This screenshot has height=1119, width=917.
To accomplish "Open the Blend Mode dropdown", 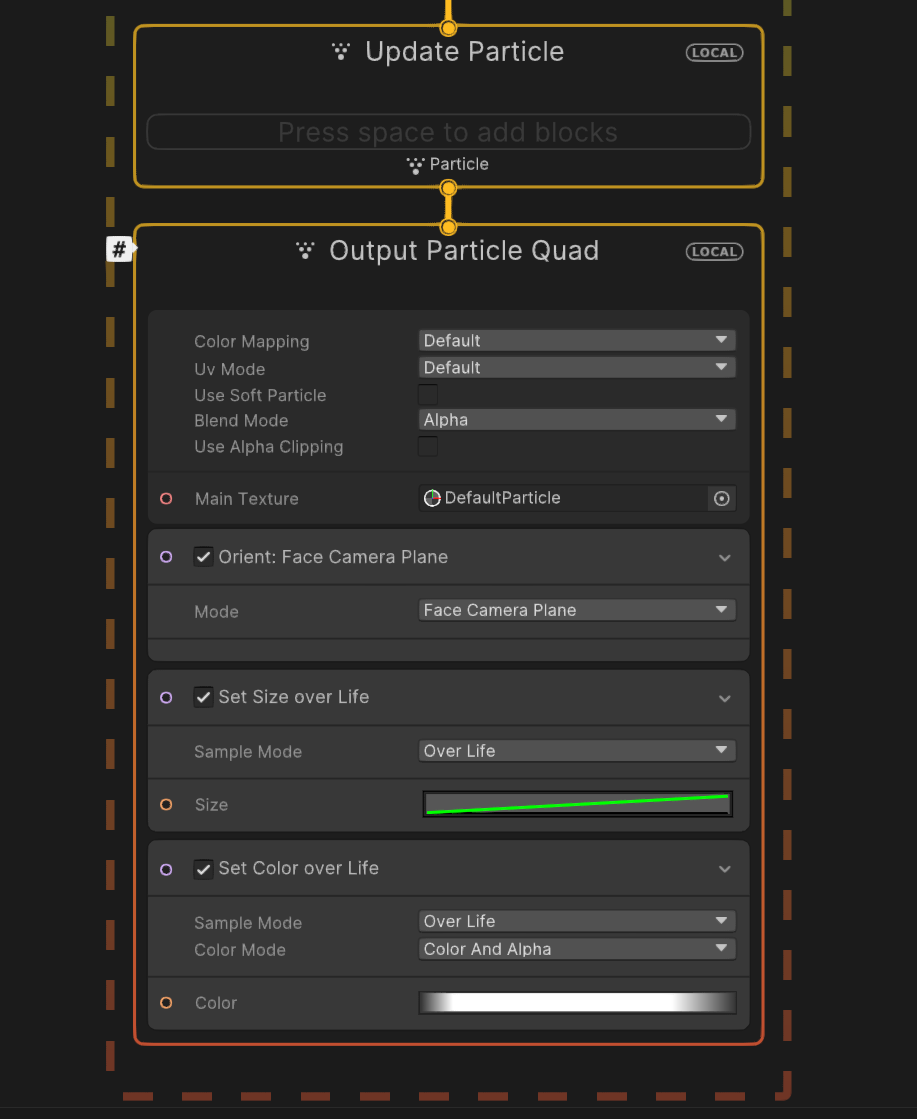I will point(577,420).
